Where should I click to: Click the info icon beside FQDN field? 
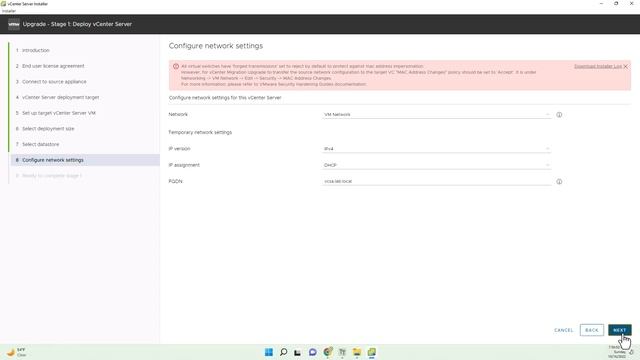(x=559, y=182)
